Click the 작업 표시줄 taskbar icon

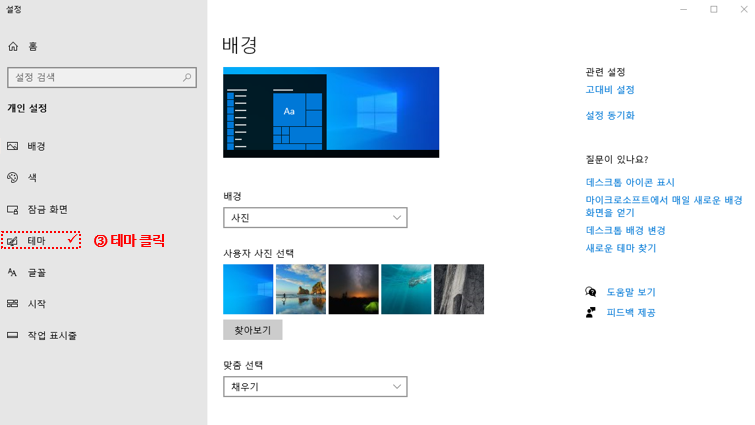point(13,335)
